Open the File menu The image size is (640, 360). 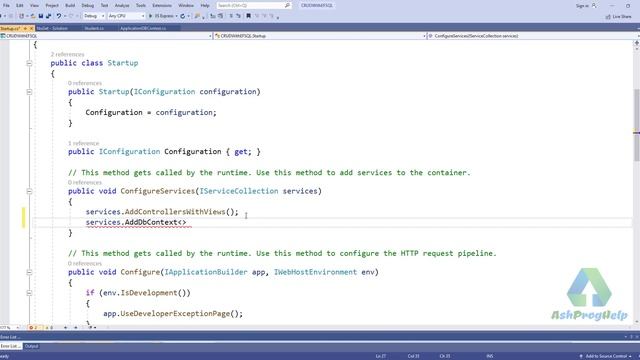(6, 6)
